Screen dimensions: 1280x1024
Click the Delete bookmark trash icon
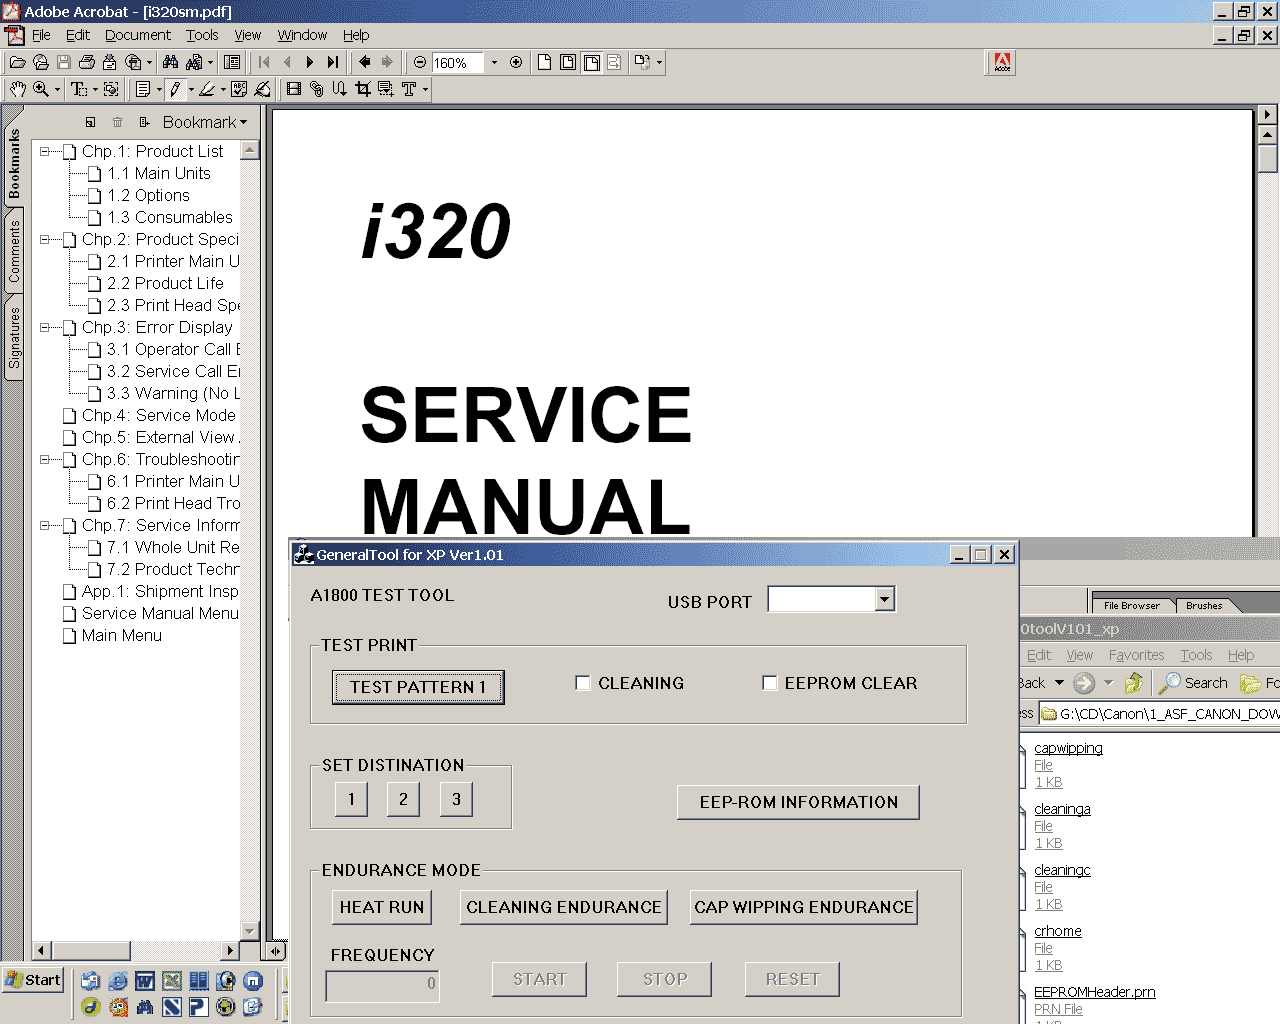click(117, 122)
